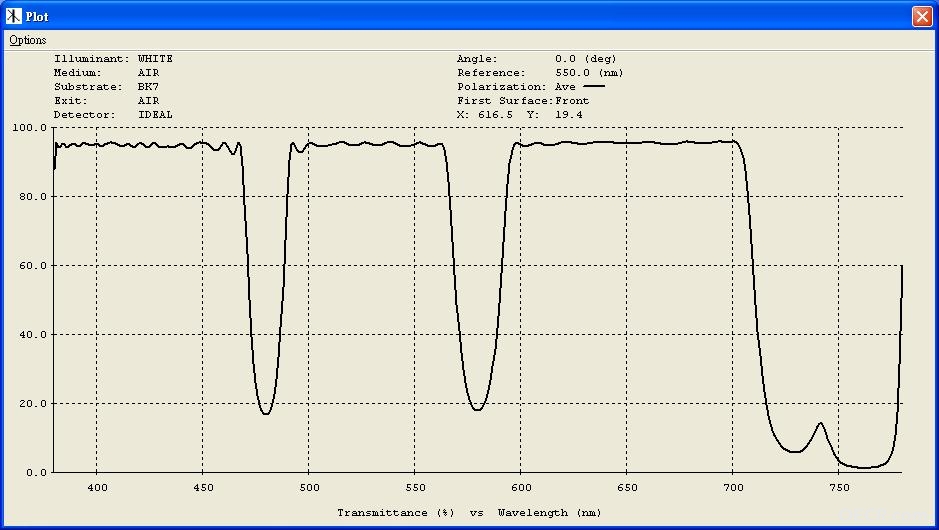This screenshot has width=939, height=530.
Task: Click the y-axis label '0.0'
Action: [37, 473]
